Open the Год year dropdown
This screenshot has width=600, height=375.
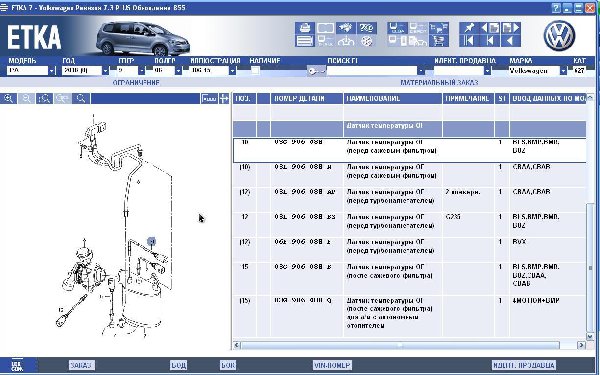pos(106,71)
